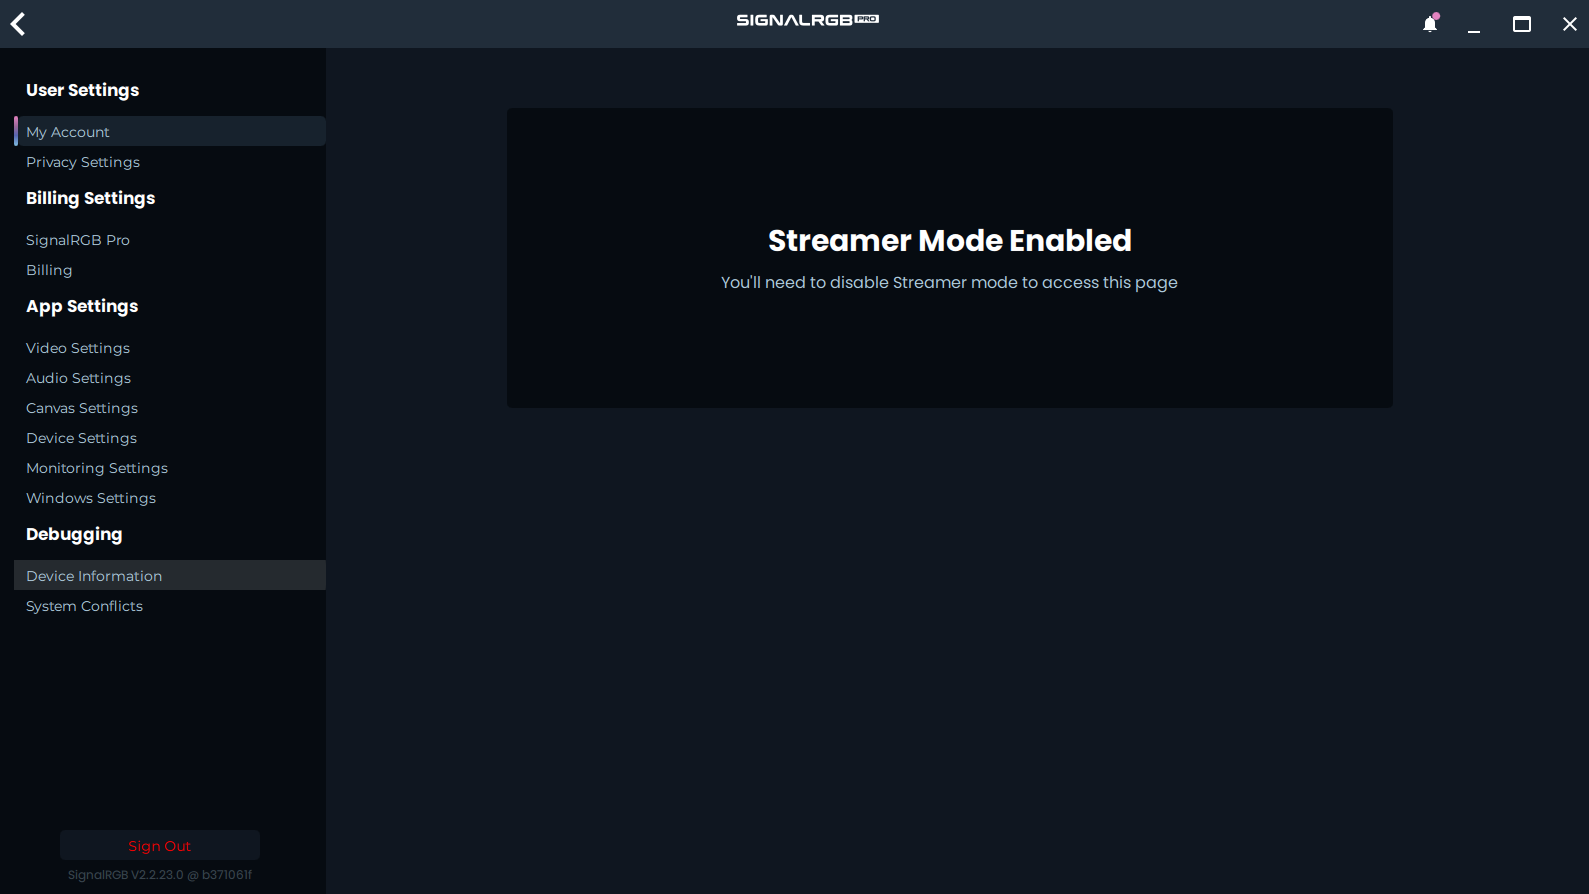
Task: Minimize the SignalRGB window
Action: tap(1473, 24)
